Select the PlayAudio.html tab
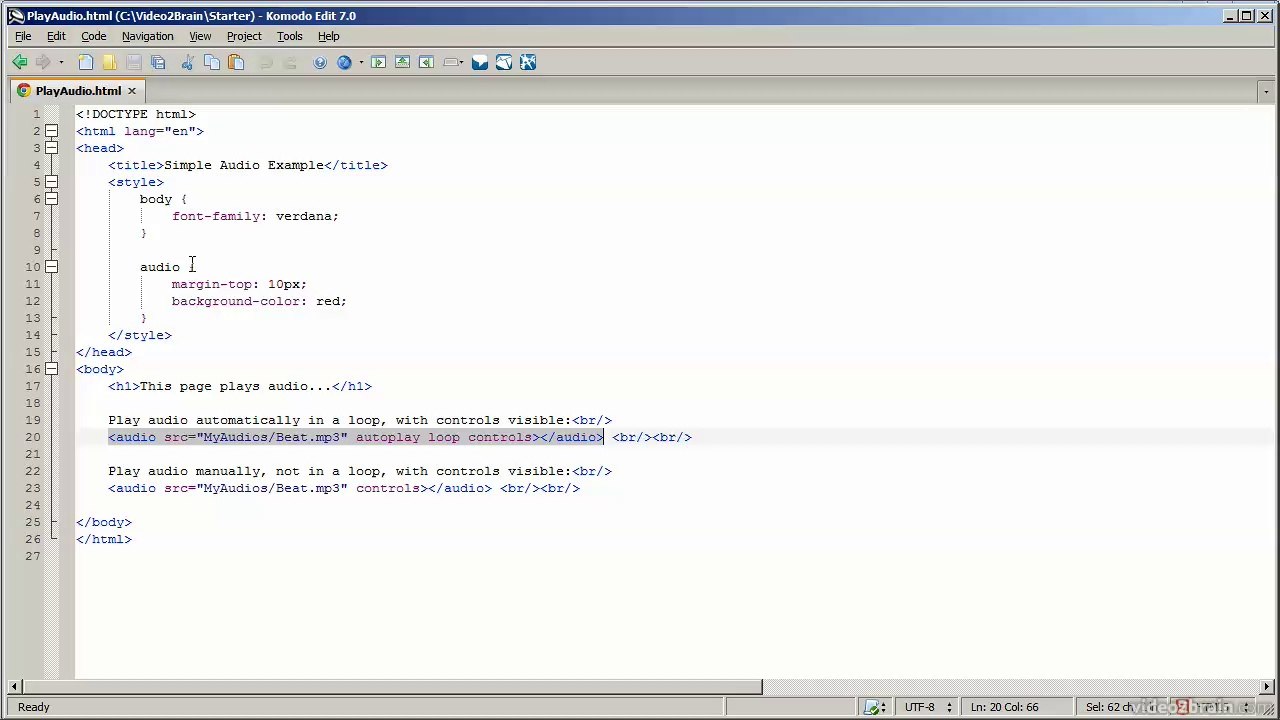 78,90
